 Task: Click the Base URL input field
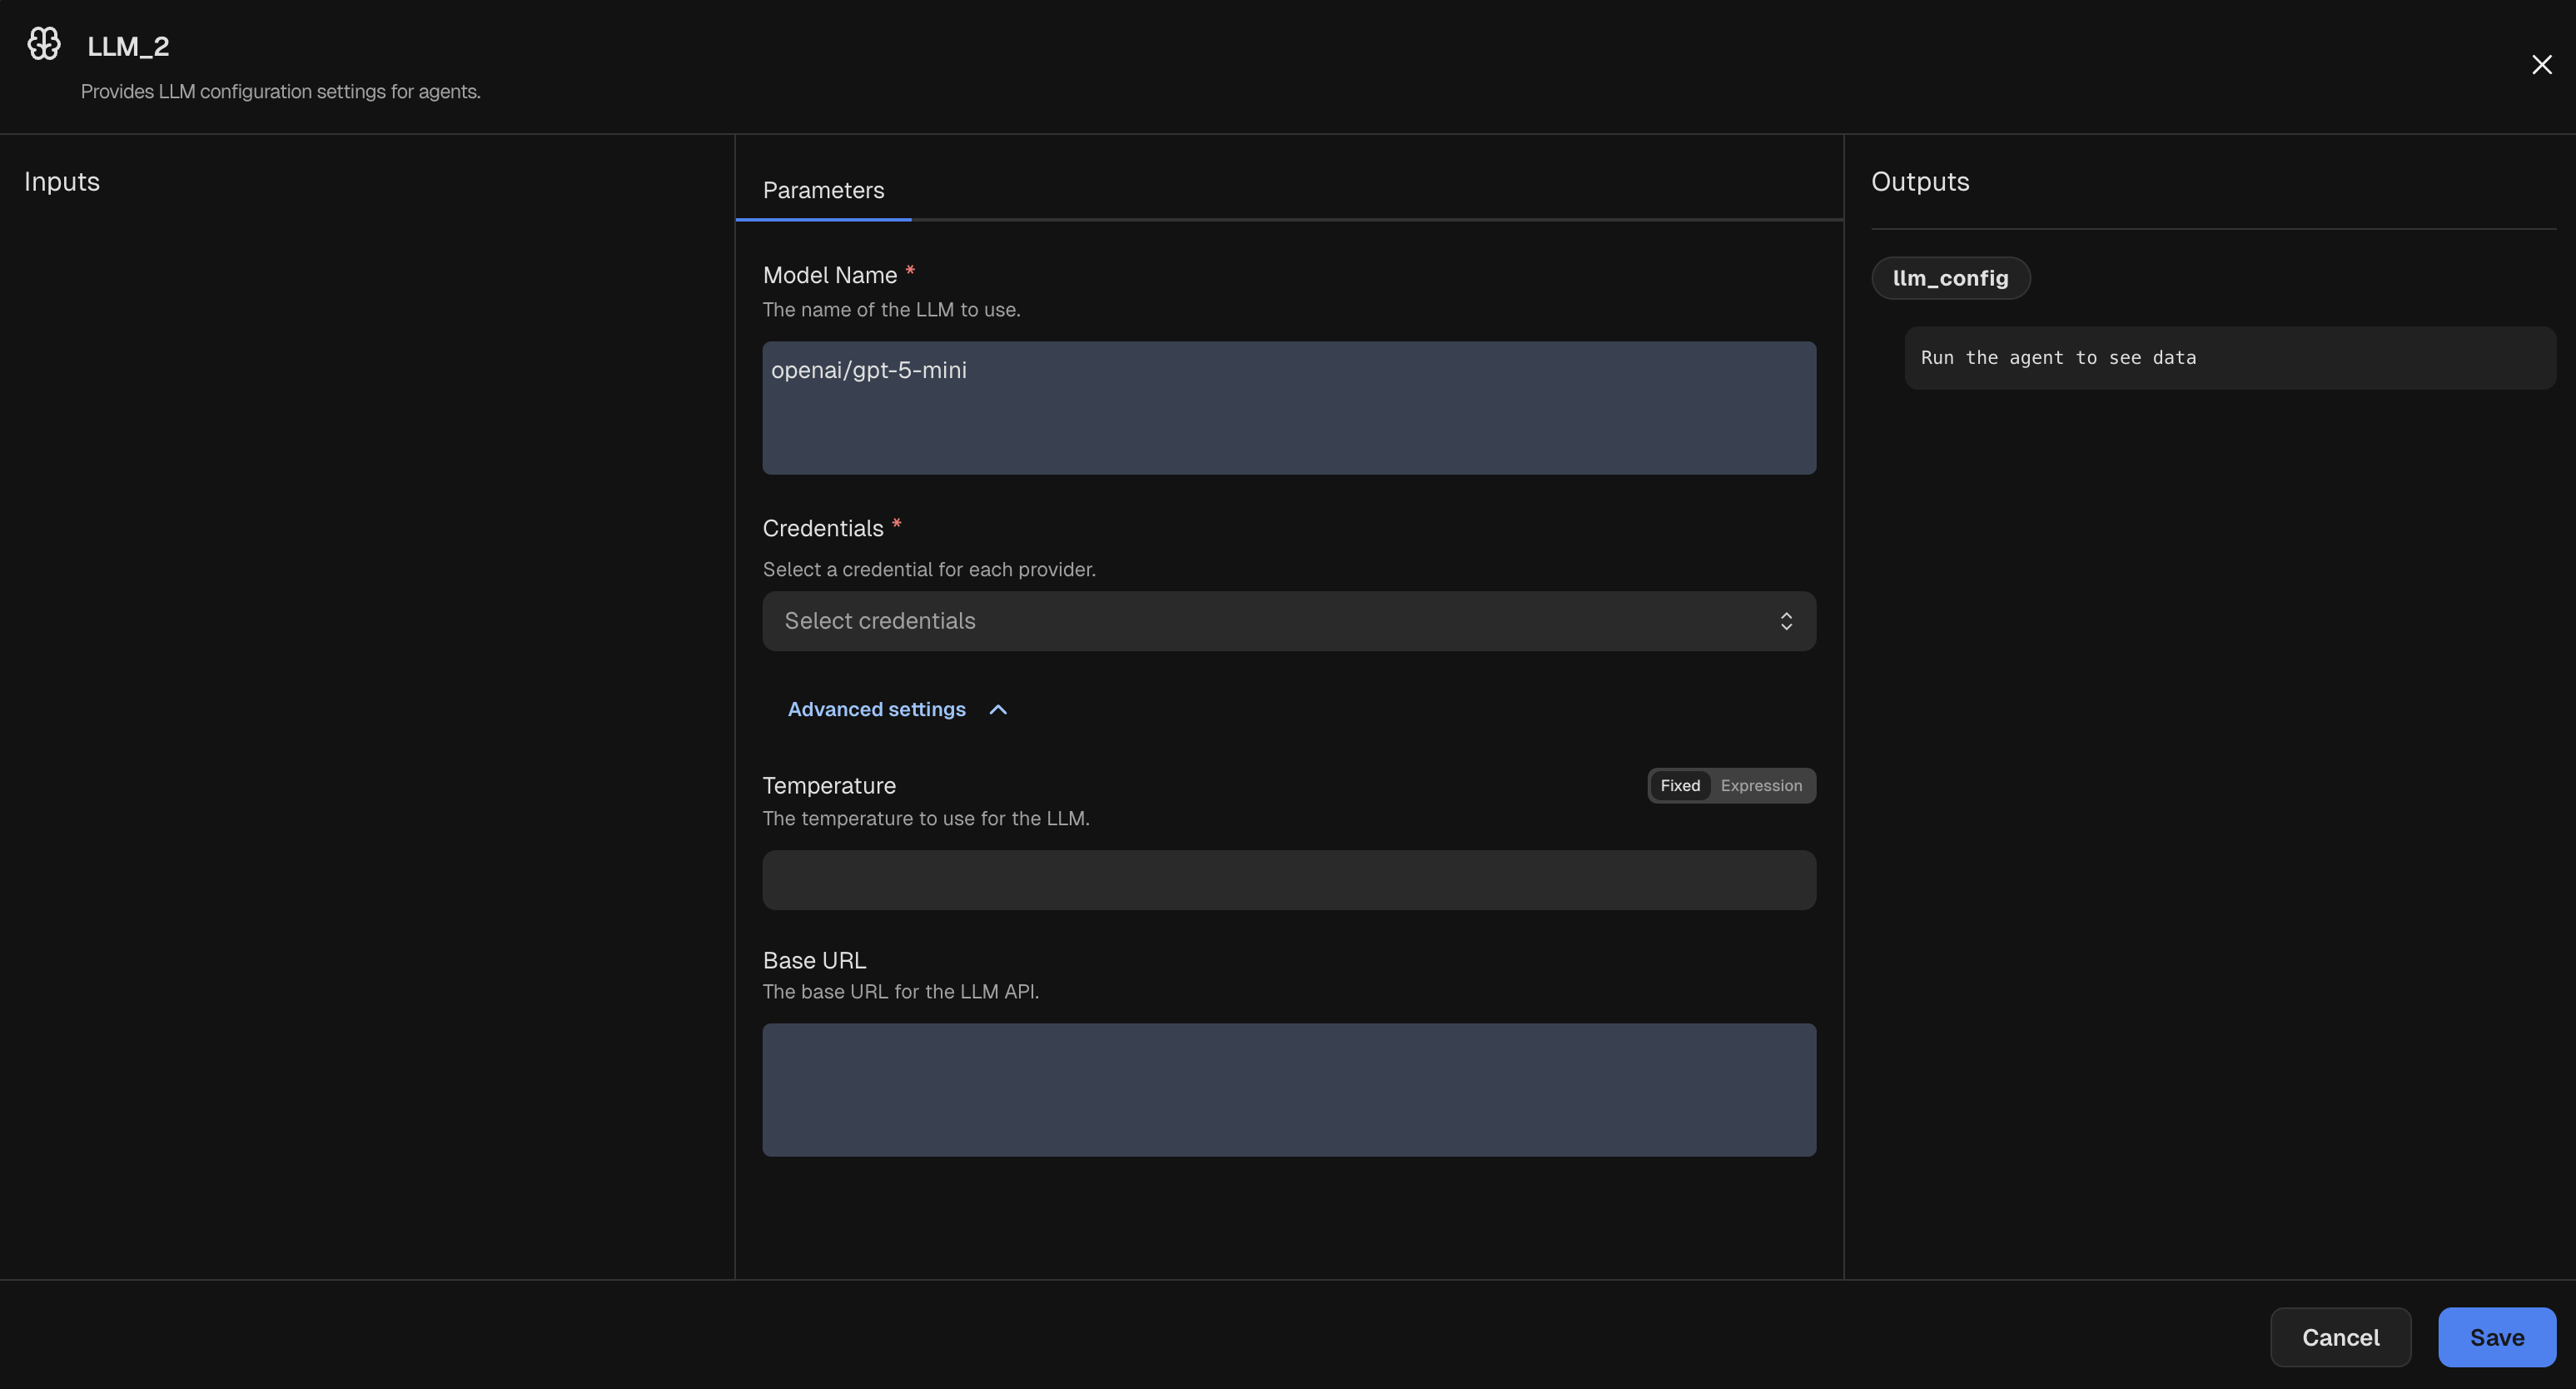(1289, 1089)
